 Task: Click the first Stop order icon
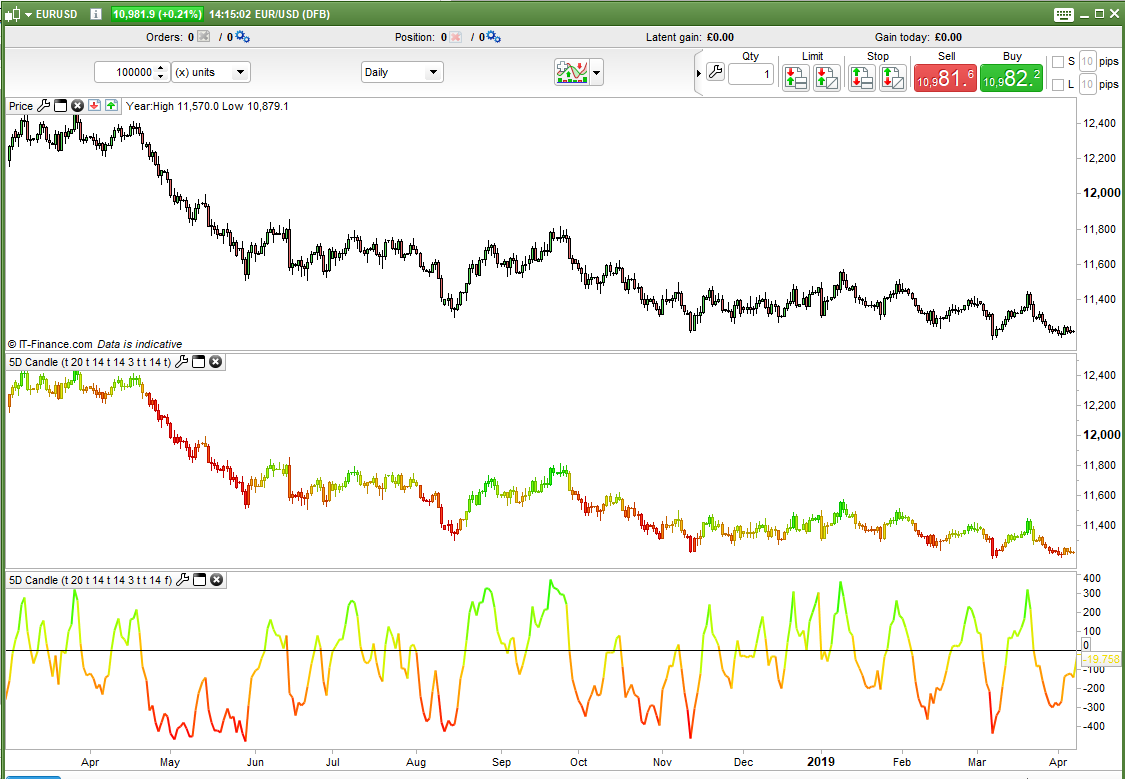[862, 77]
